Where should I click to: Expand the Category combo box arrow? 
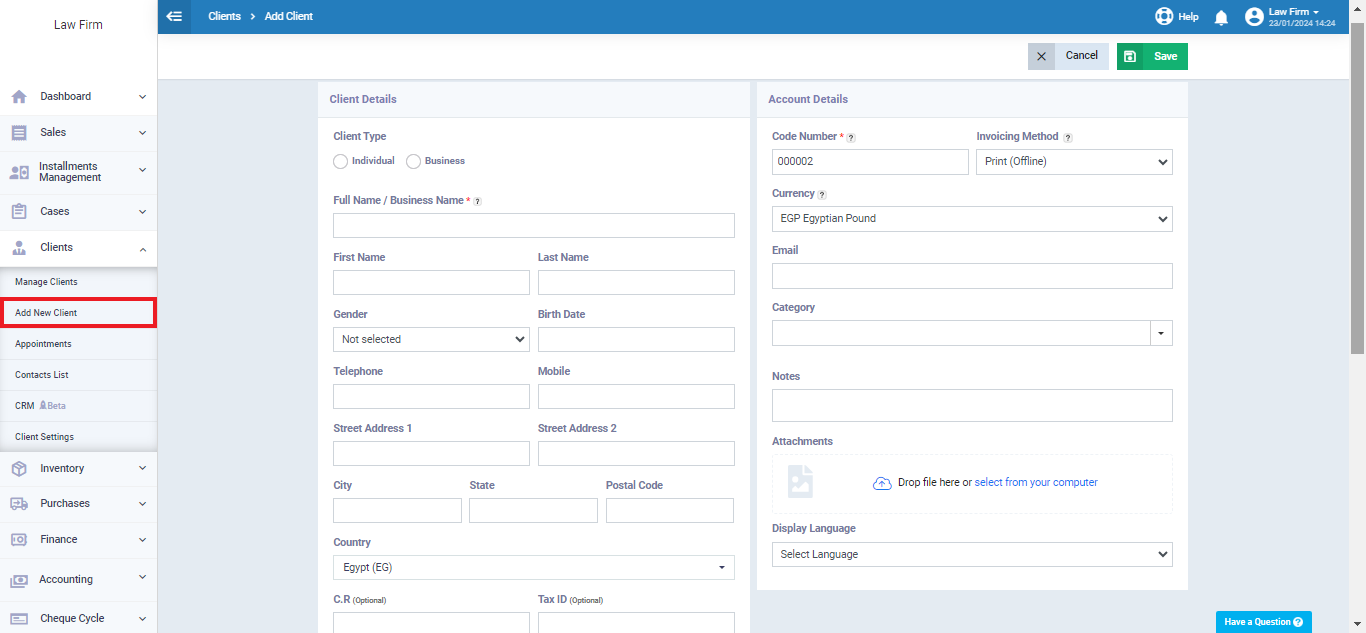(1161, 333)
